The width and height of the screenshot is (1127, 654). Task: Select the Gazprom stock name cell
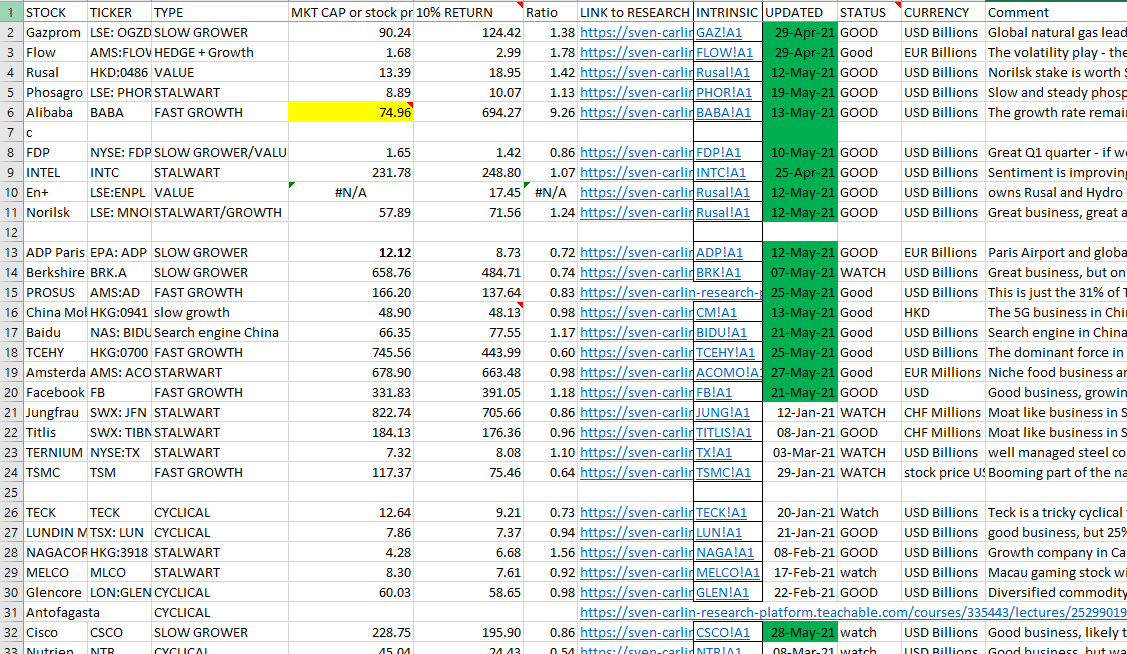coord(55,32)
